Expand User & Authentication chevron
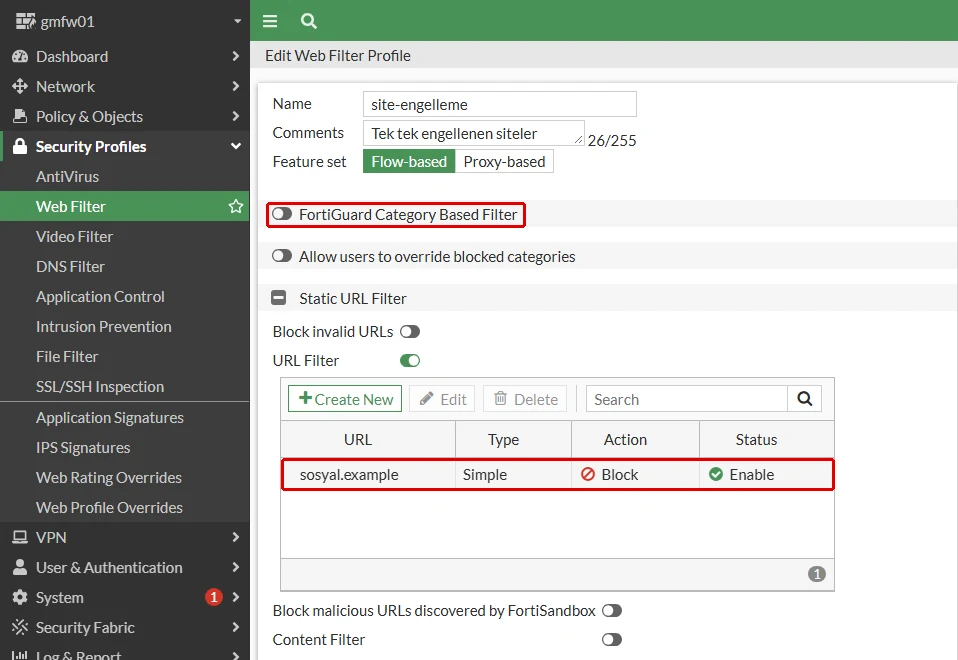Screen dimensions: 958x660 point(236,567)
